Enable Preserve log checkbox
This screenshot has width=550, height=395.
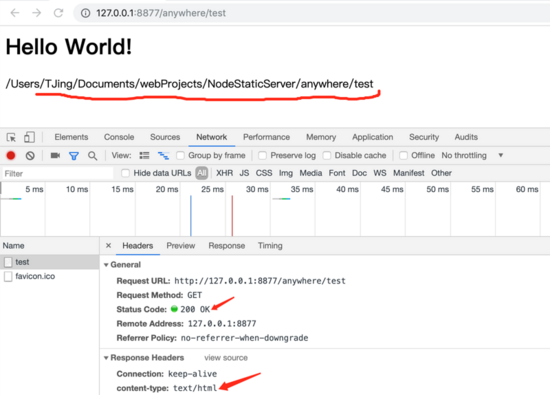tap(262, 155)
